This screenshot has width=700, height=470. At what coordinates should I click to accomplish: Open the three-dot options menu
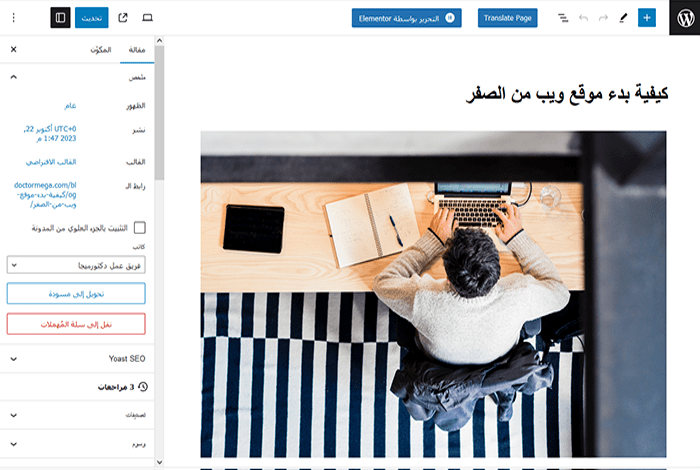pos(13,18)
